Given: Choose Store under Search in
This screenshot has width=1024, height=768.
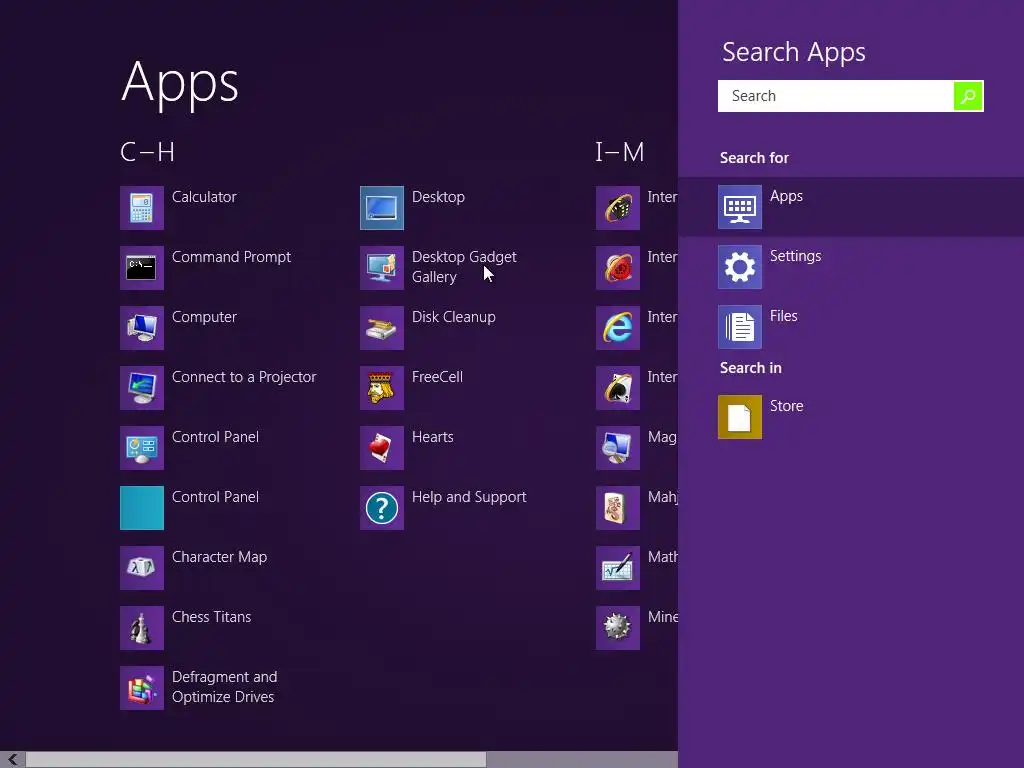Looking at the screenshot, I should coord(851,417).
